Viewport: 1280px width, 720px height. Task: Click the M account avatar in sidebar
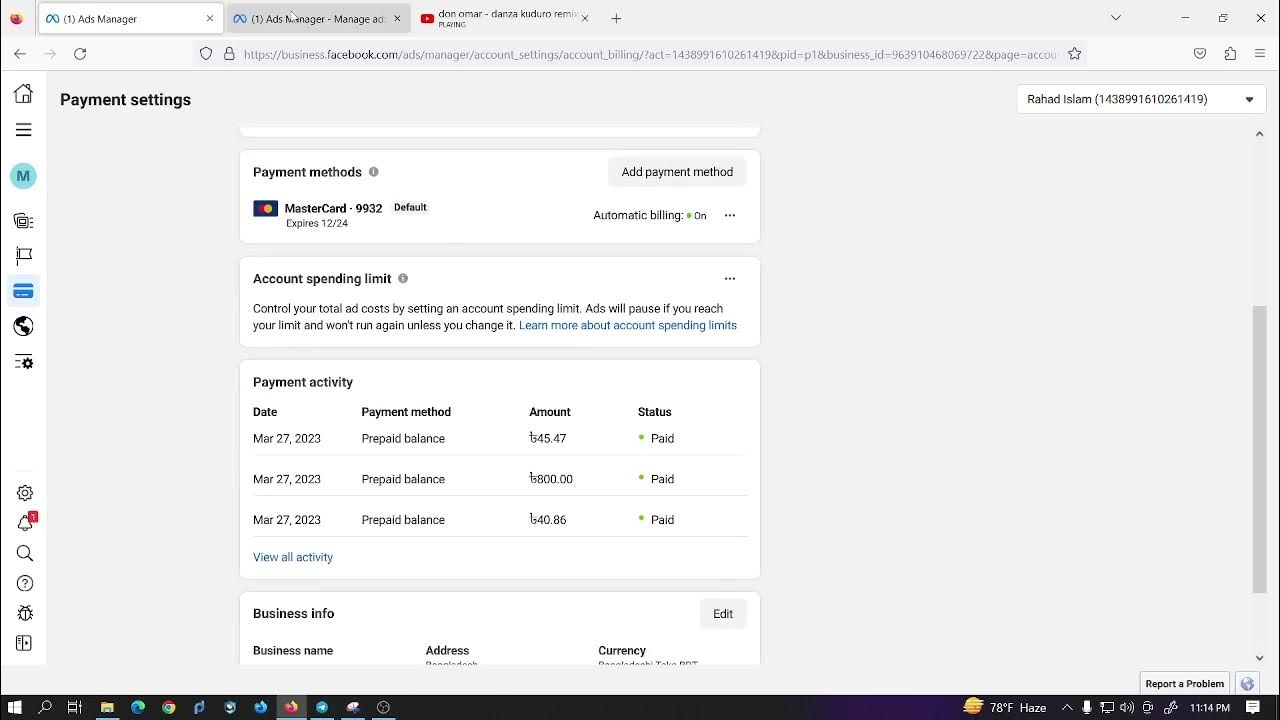[x=23, y=176]
